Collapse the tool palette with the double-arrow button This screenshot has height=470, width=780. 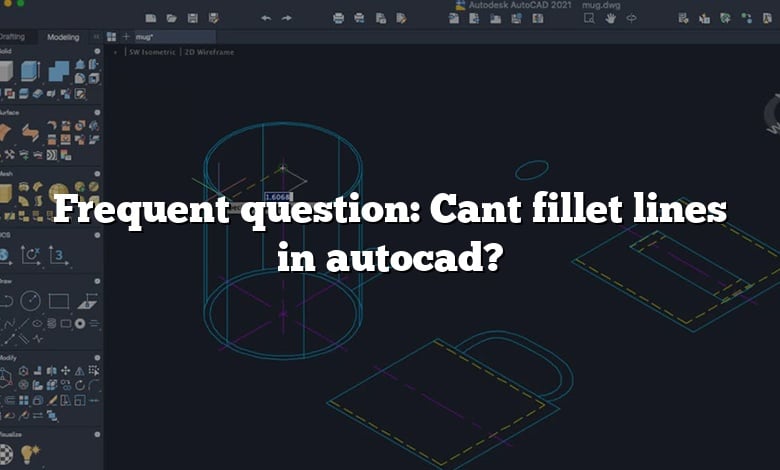[x=96, y=37]
